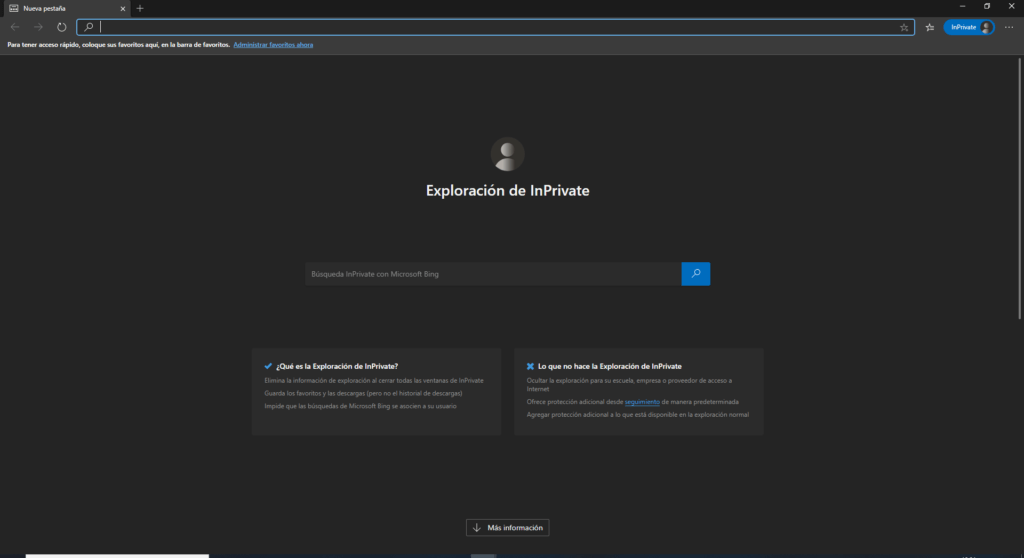Click the address bar search magnifier icon
Image resolution: width=1024 pixels, height=558 pixels.
tap(89, 27)
